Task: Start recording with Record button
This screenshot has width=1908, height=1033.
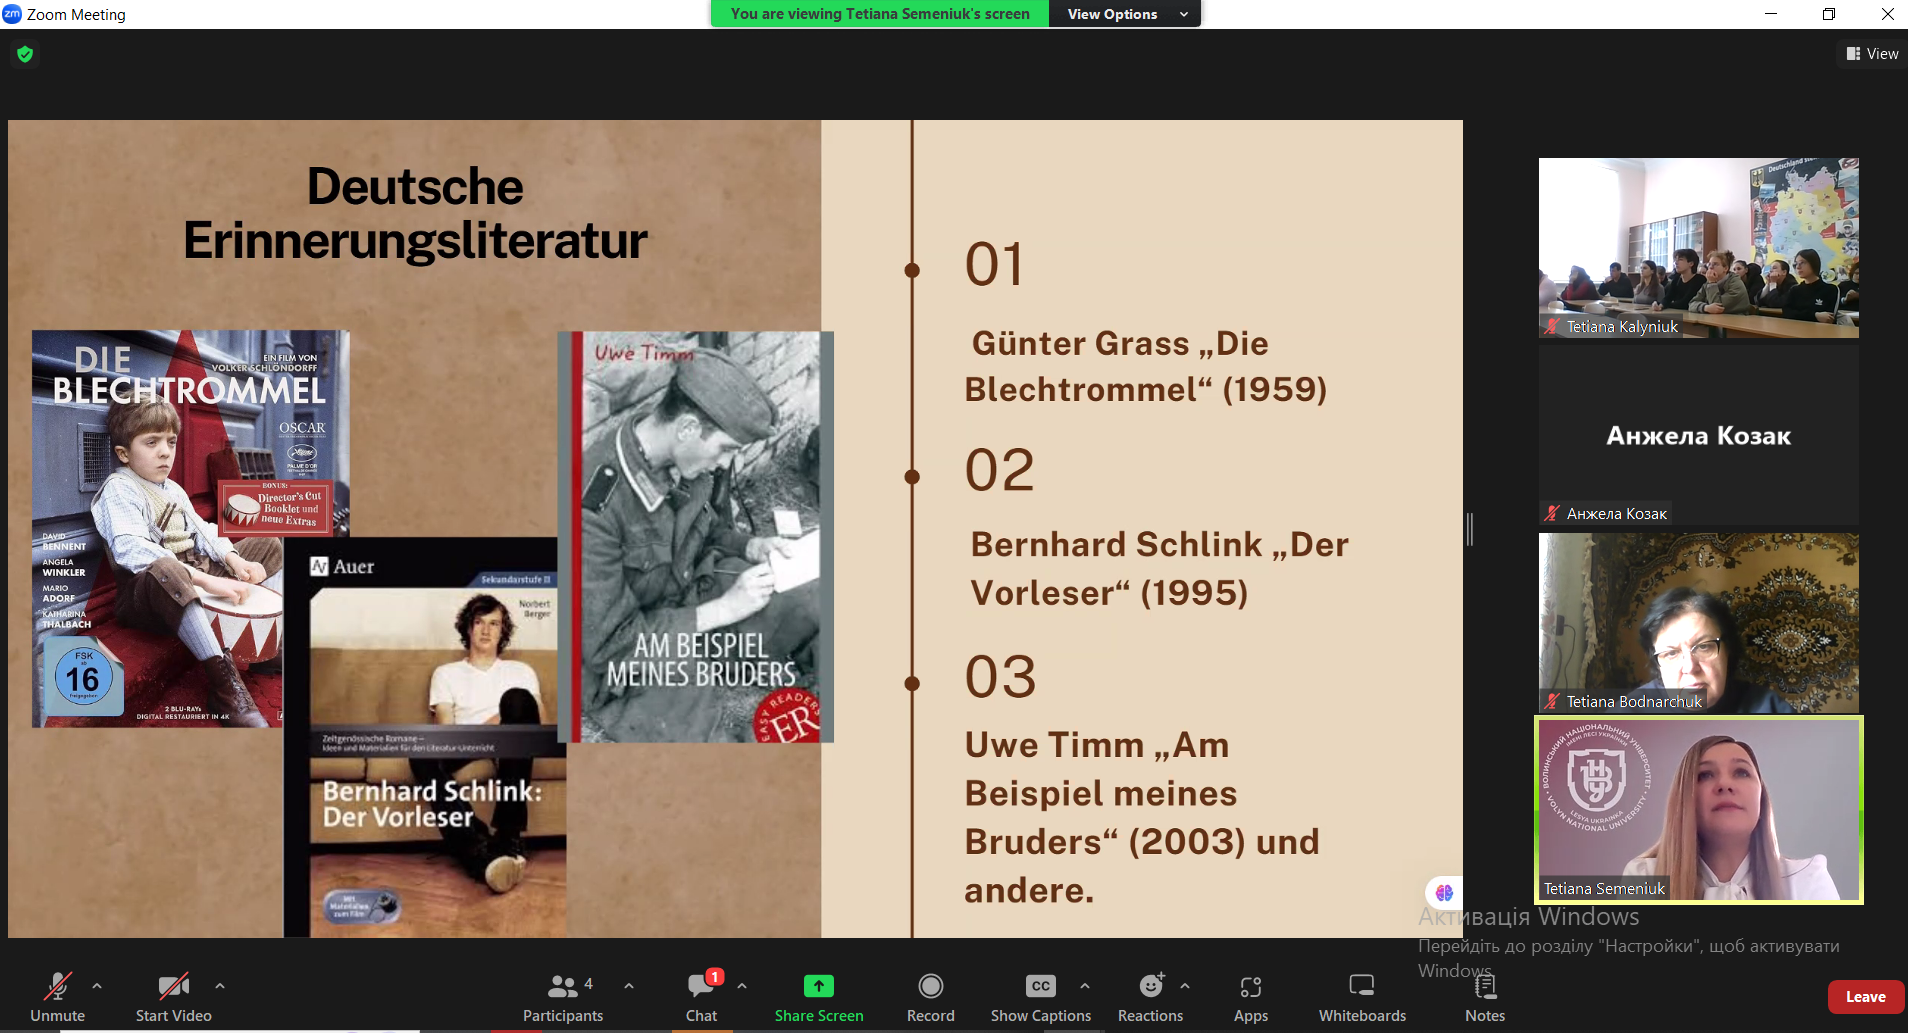Action: click(x=930, y=997)
